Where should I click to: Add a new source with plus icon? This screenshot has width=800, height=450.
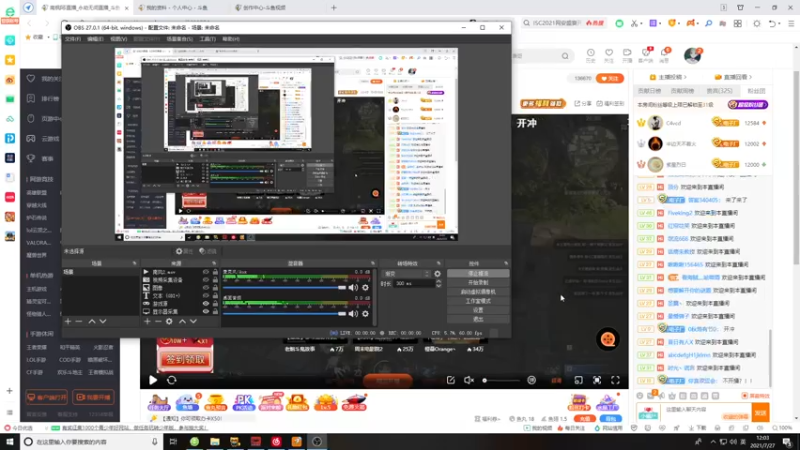[x=147, y=321]
